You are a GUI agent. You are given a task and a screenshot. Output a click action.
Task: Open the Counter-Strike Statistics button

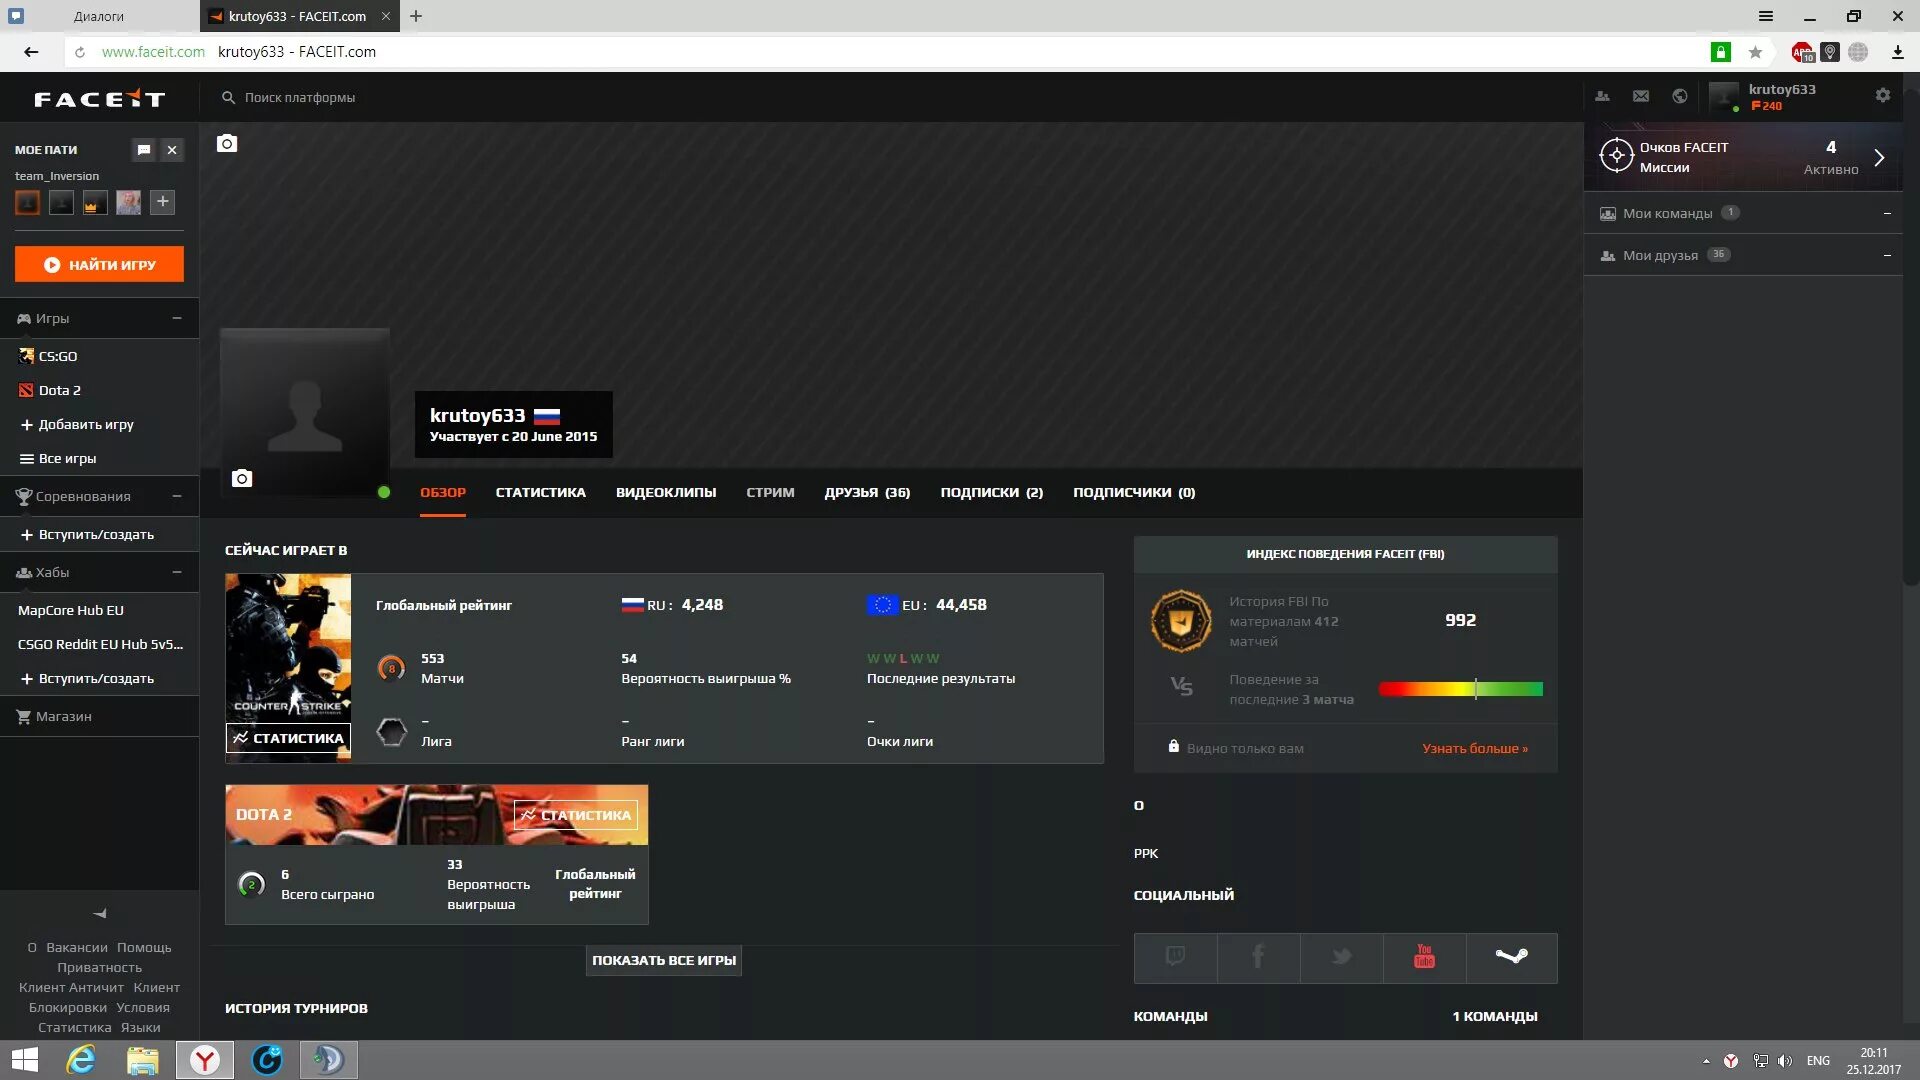click(x=288, y=738)
